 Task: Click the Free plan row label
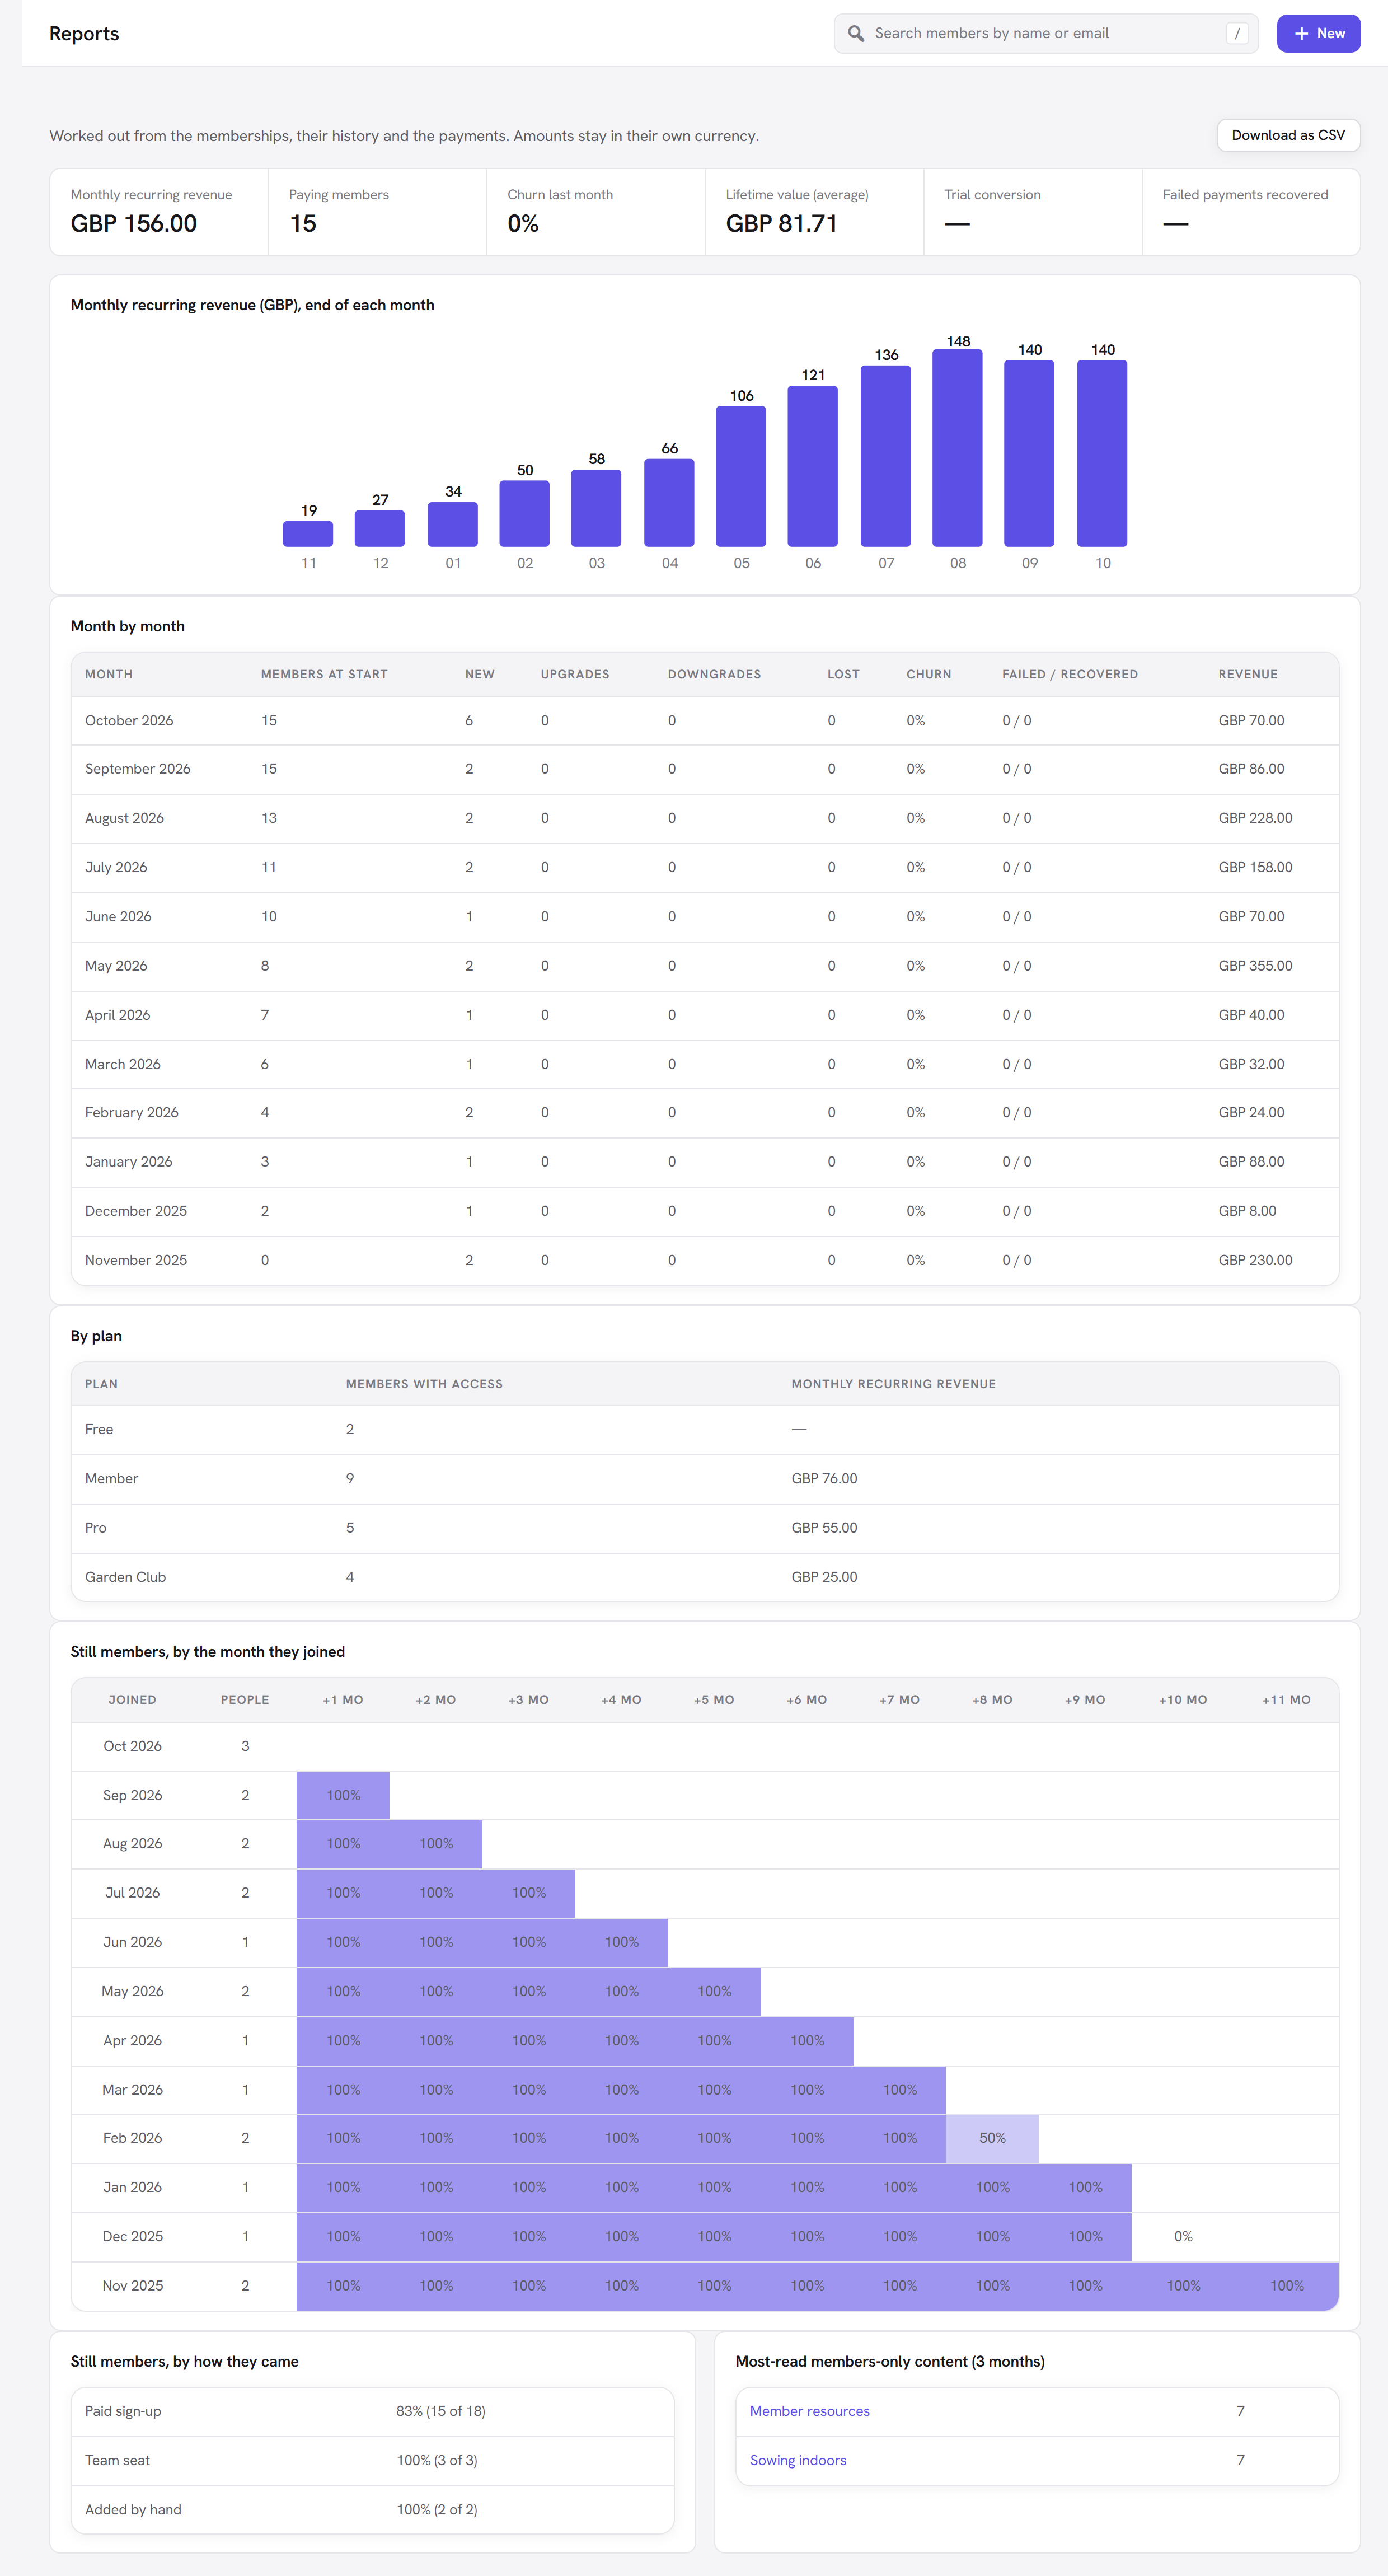click(x=99, y=1429)
